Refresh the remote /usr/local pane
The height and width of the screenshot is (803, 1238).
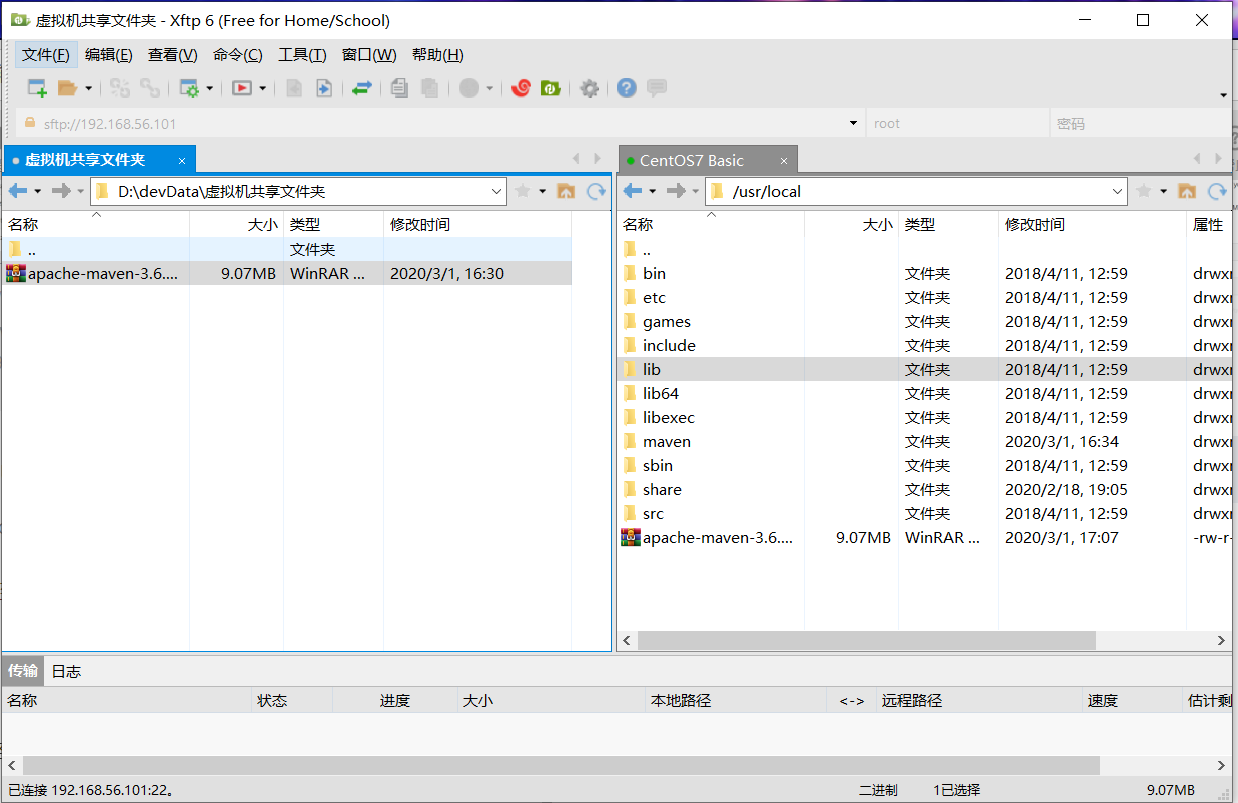[x=1217, y=191]
